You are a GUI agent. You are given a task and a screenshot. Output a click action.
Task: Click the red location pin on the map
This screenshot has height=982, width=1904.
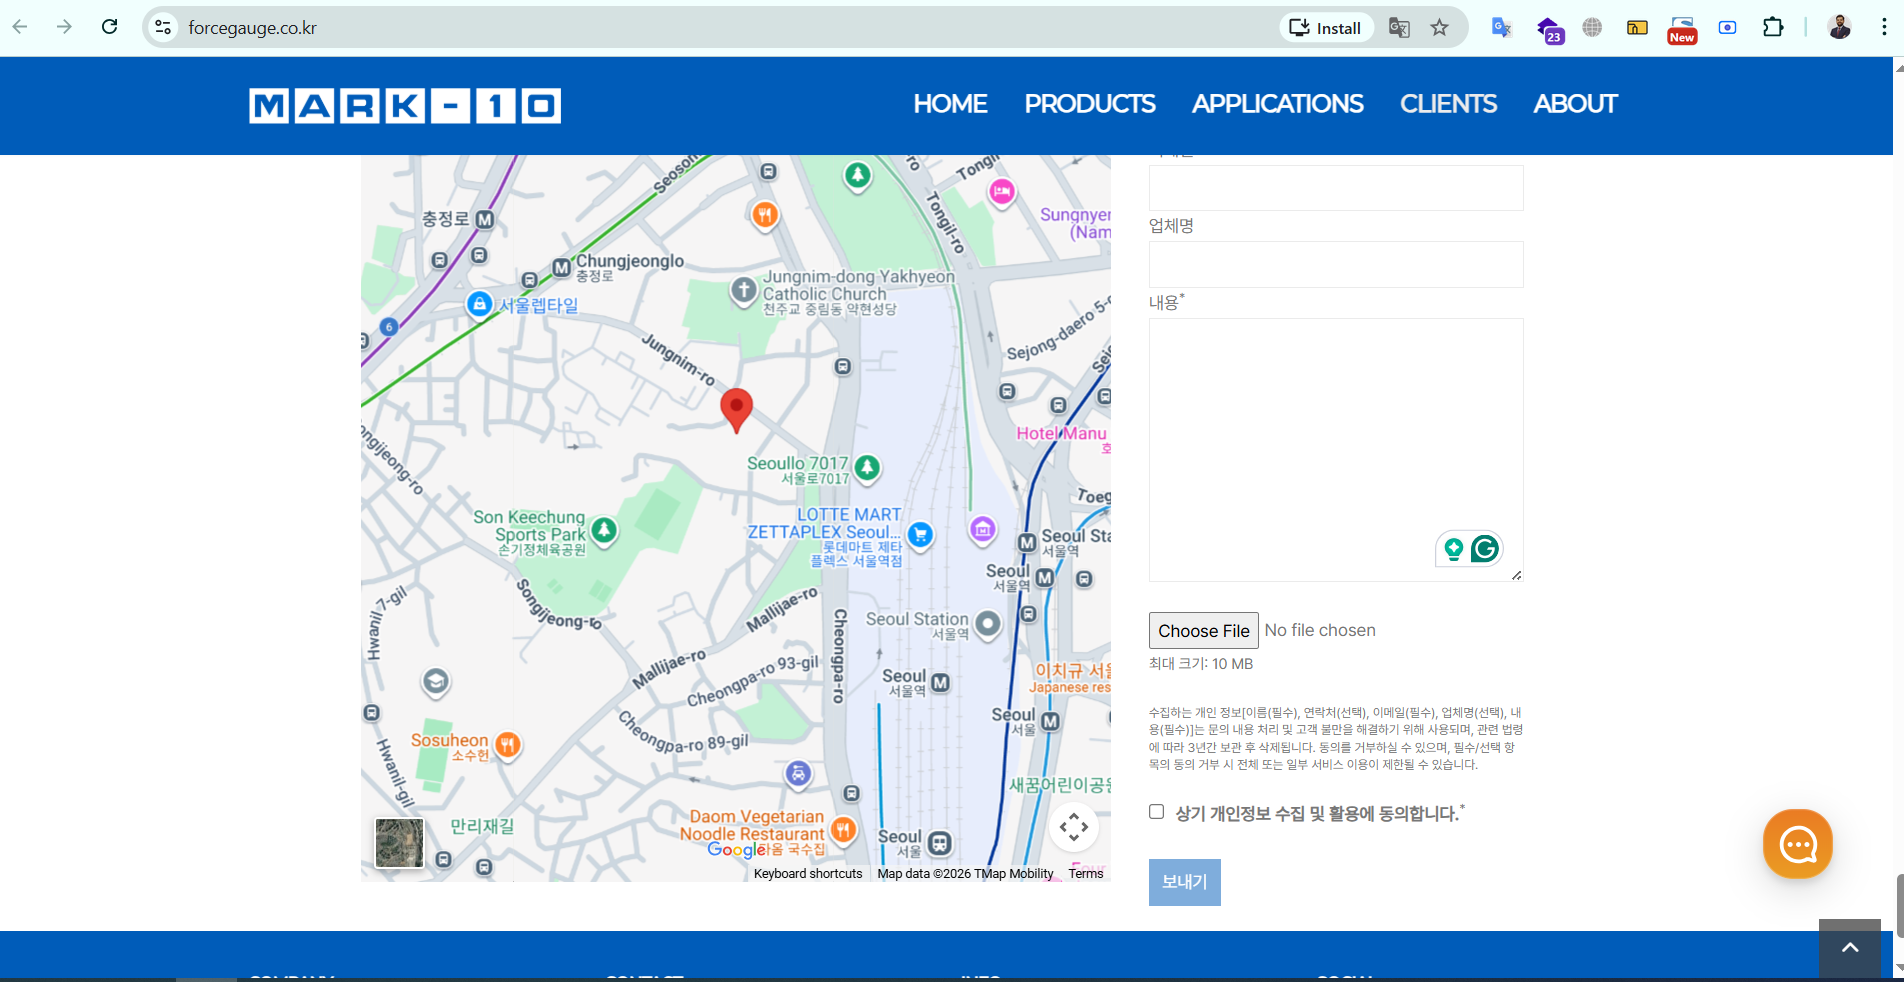click(736, 409)
